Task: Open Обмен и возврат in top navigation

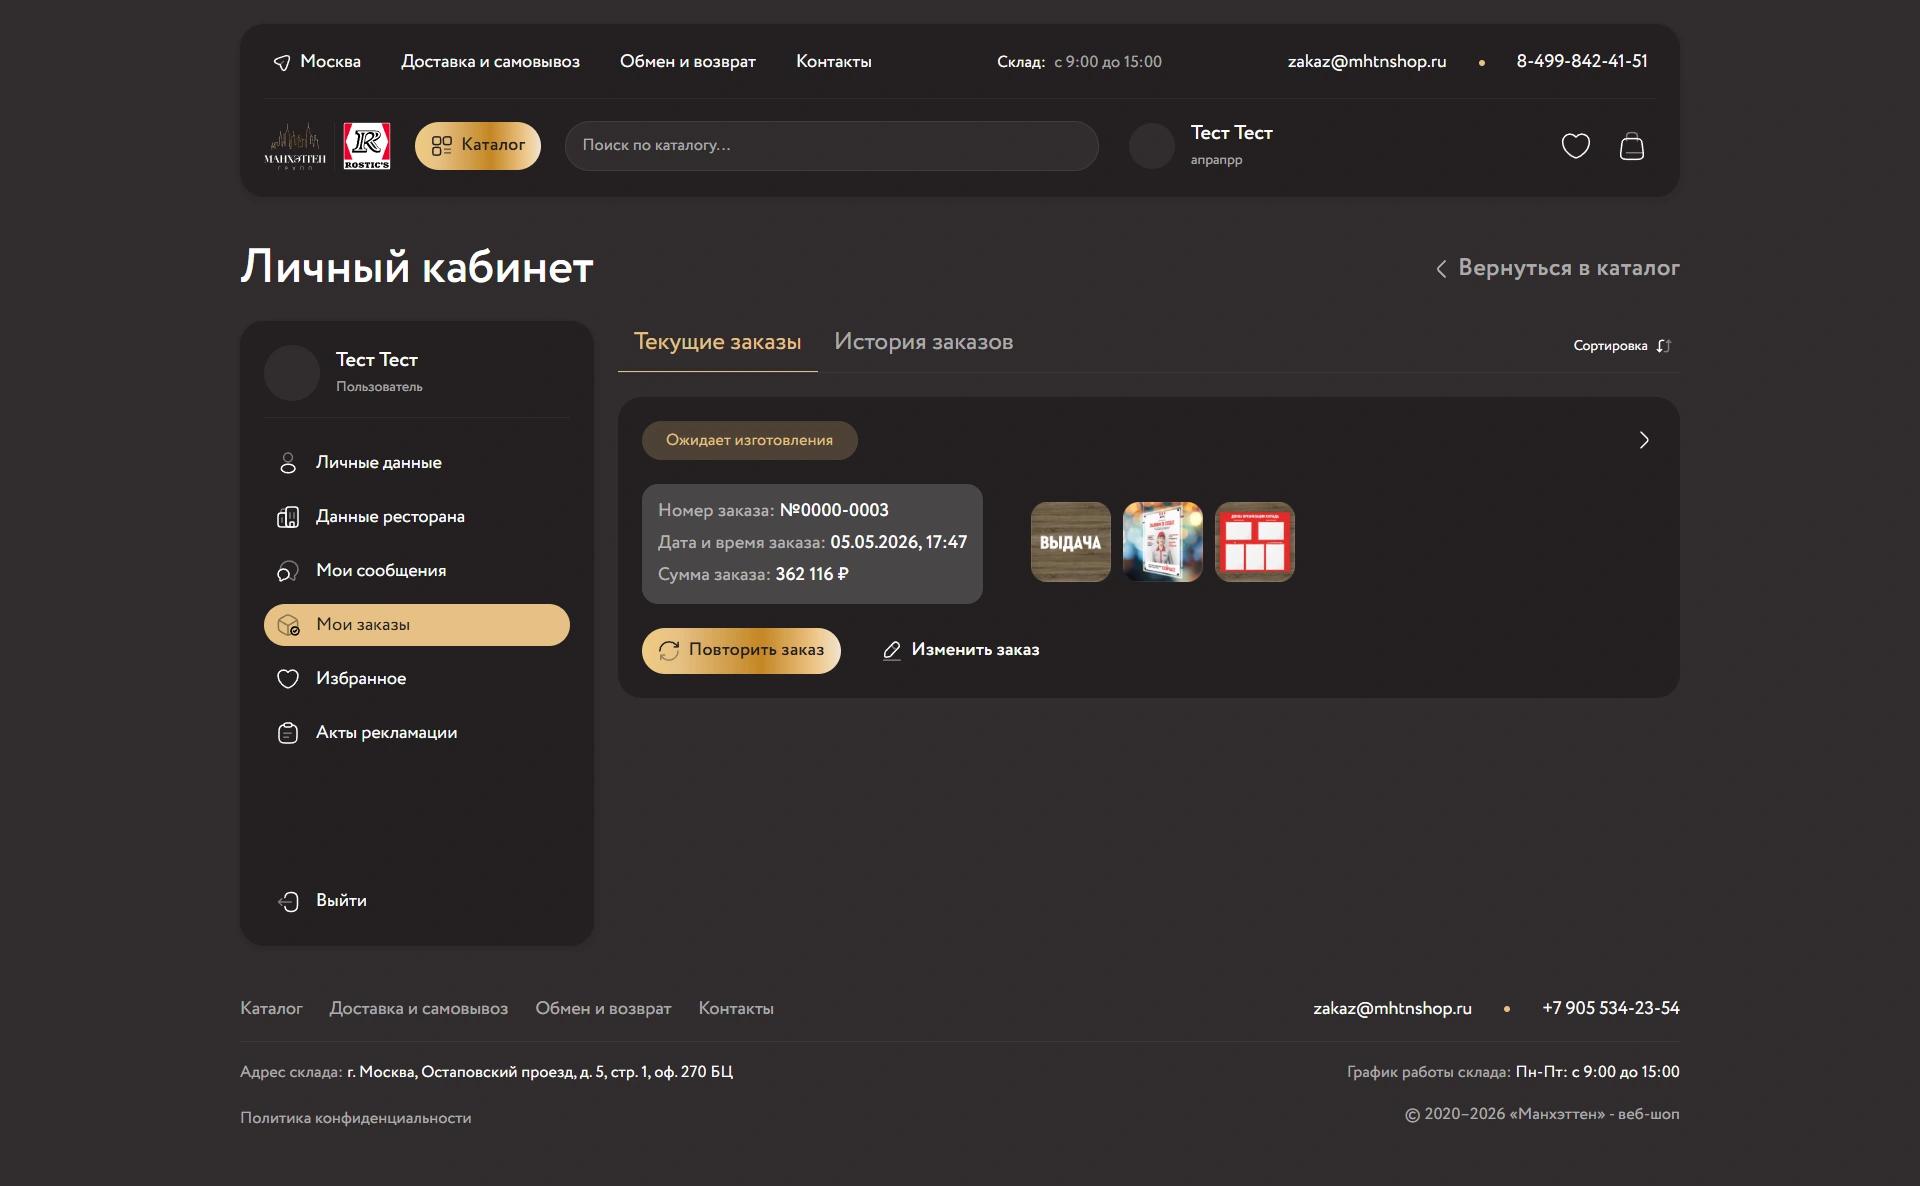Action: click(688, 62)
